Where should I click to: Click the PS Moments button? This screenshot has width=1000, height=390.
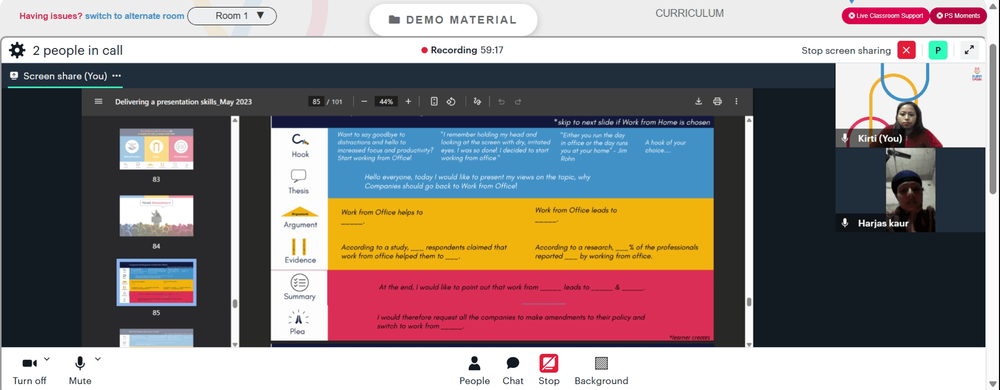click(x=958, y=16)
